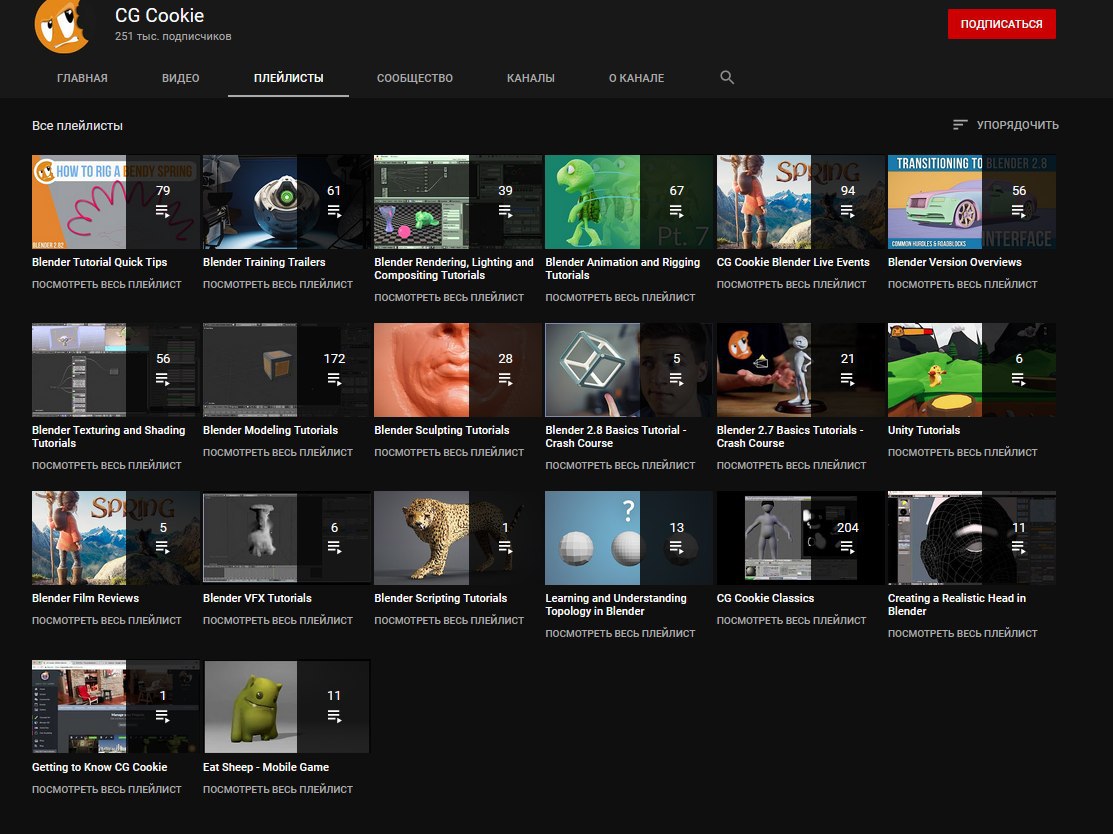Open Blender Film Reviews playlist title
The image size is (1113, 834).
85,598
